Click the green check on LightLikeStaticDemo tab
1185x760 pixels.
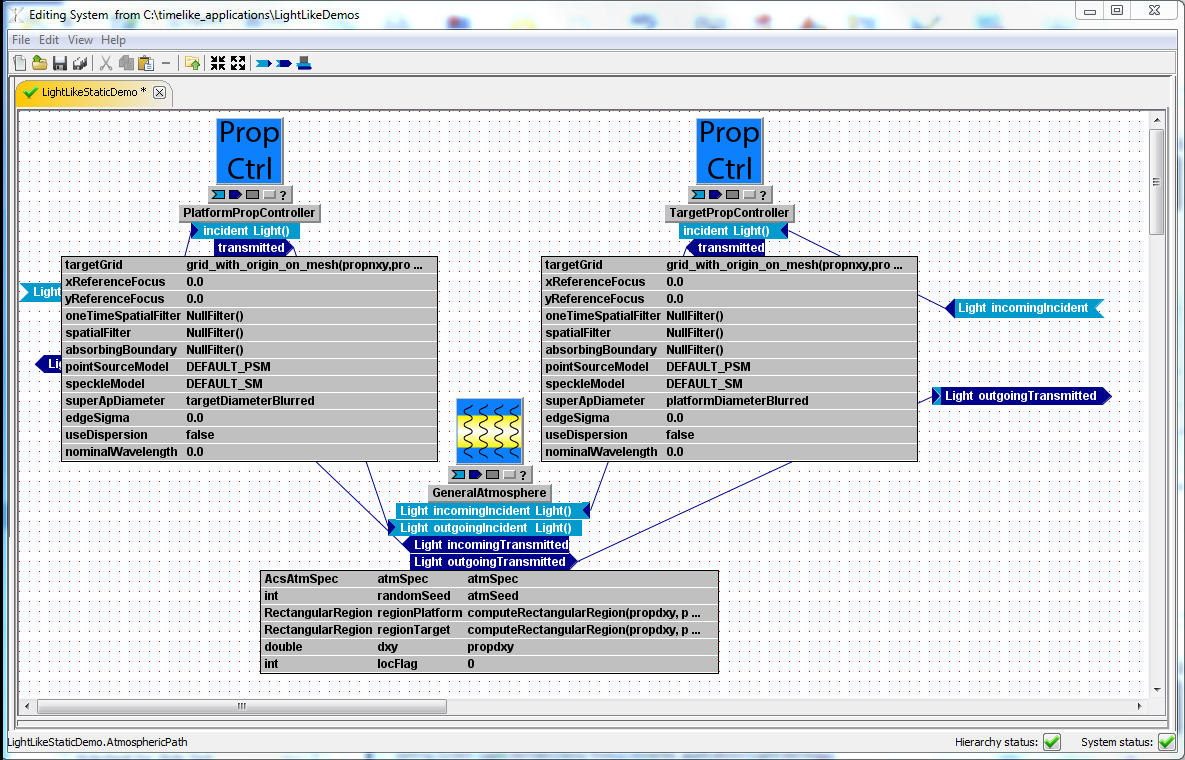point(30,92)
